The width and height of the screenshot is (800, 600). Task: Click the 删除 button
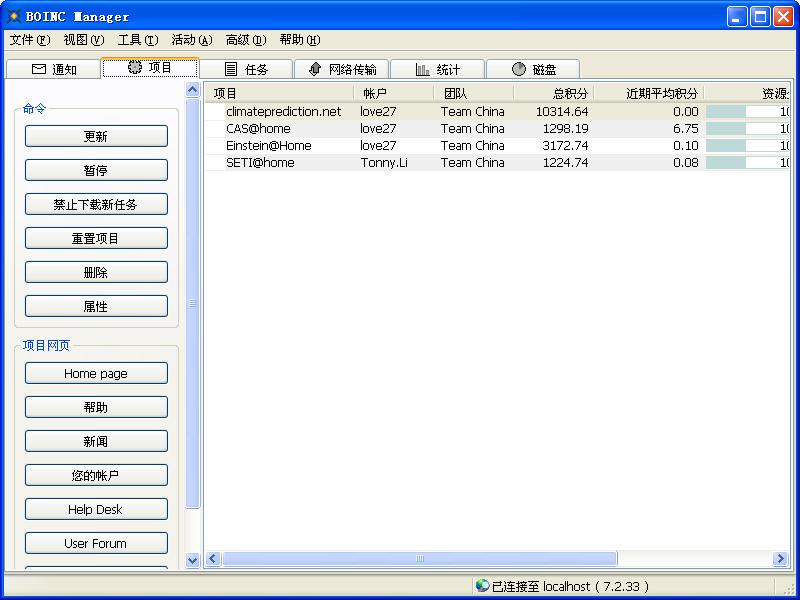[96, 272]
